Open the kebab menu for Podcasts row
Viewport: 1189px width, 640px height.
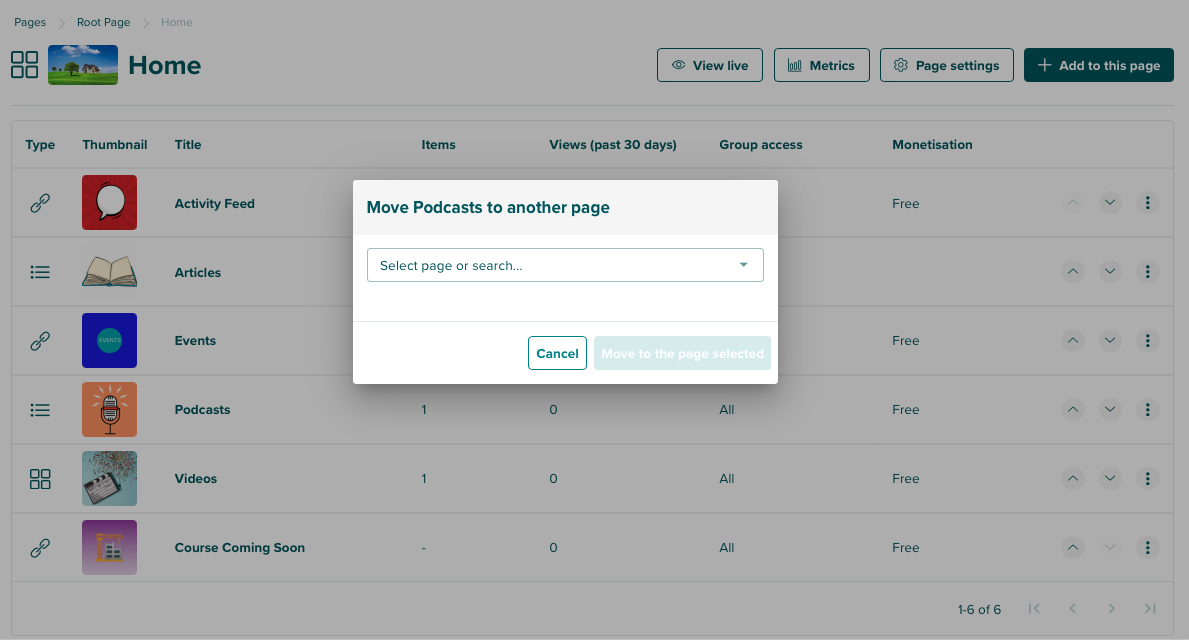tap(1147, 409)
